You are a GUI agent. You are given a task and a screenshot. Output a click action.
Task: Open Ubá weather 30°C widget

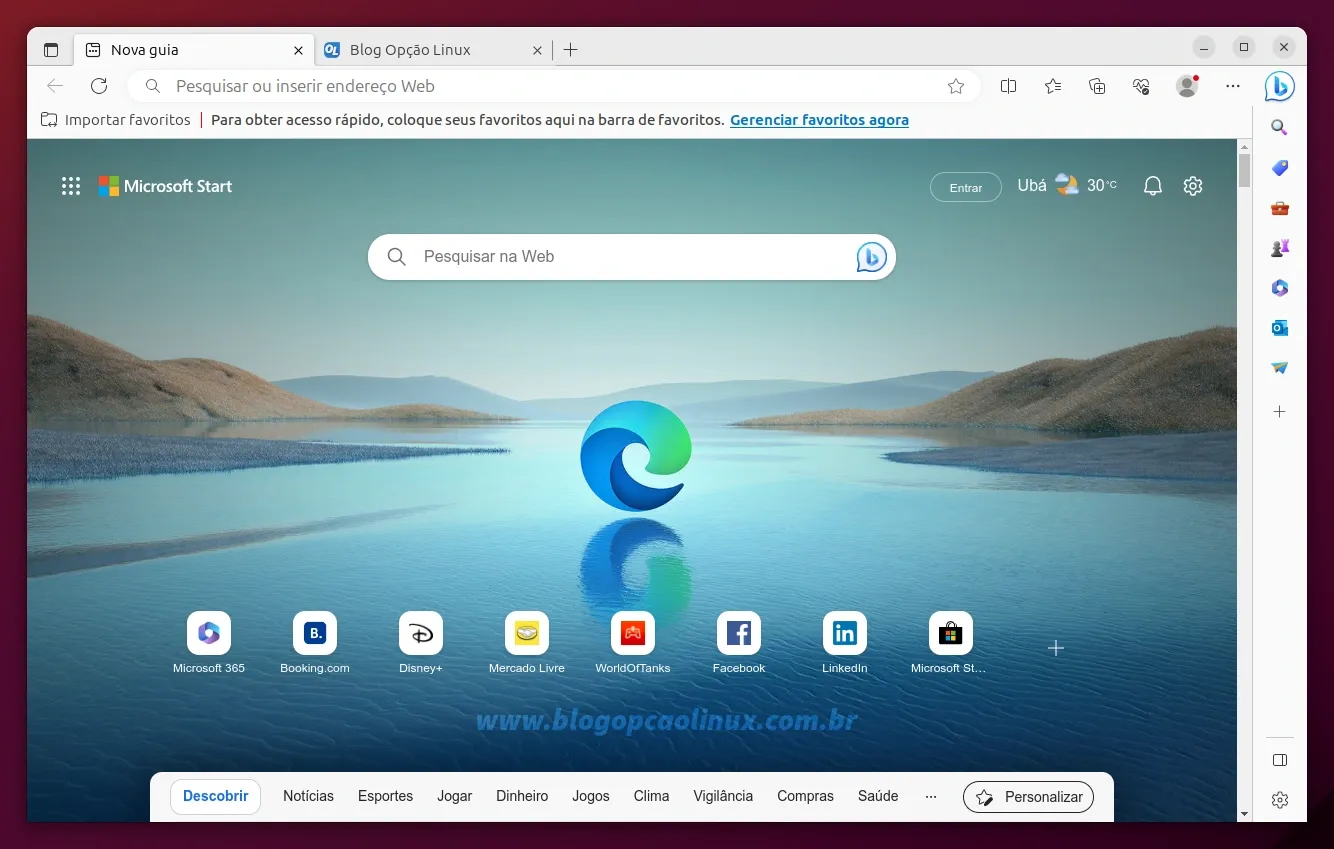pos(1067,186)
